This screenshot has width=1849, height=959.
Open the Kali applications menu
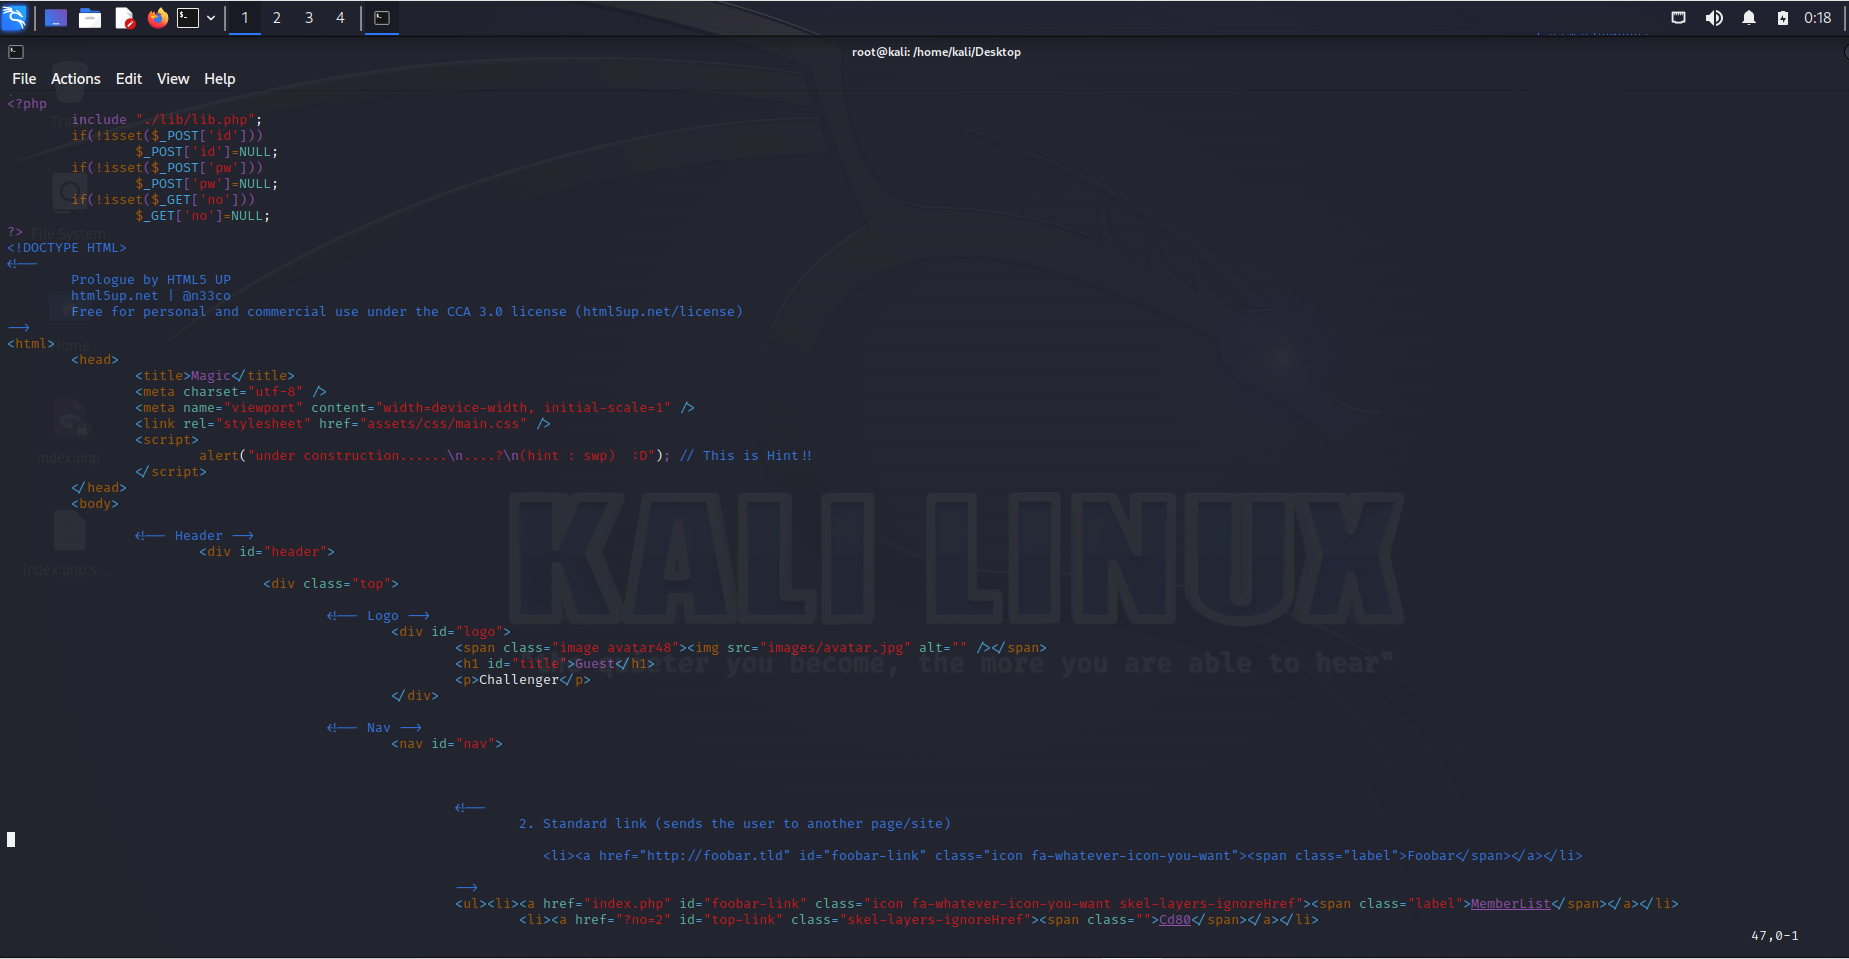pyautogui.click(x=14, y=17)
